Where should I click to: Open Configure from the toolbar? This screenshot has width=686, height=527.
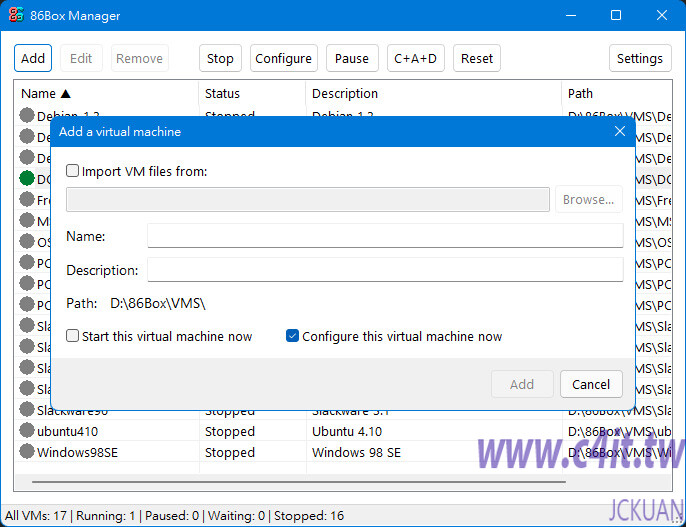[x=284, y=58]
